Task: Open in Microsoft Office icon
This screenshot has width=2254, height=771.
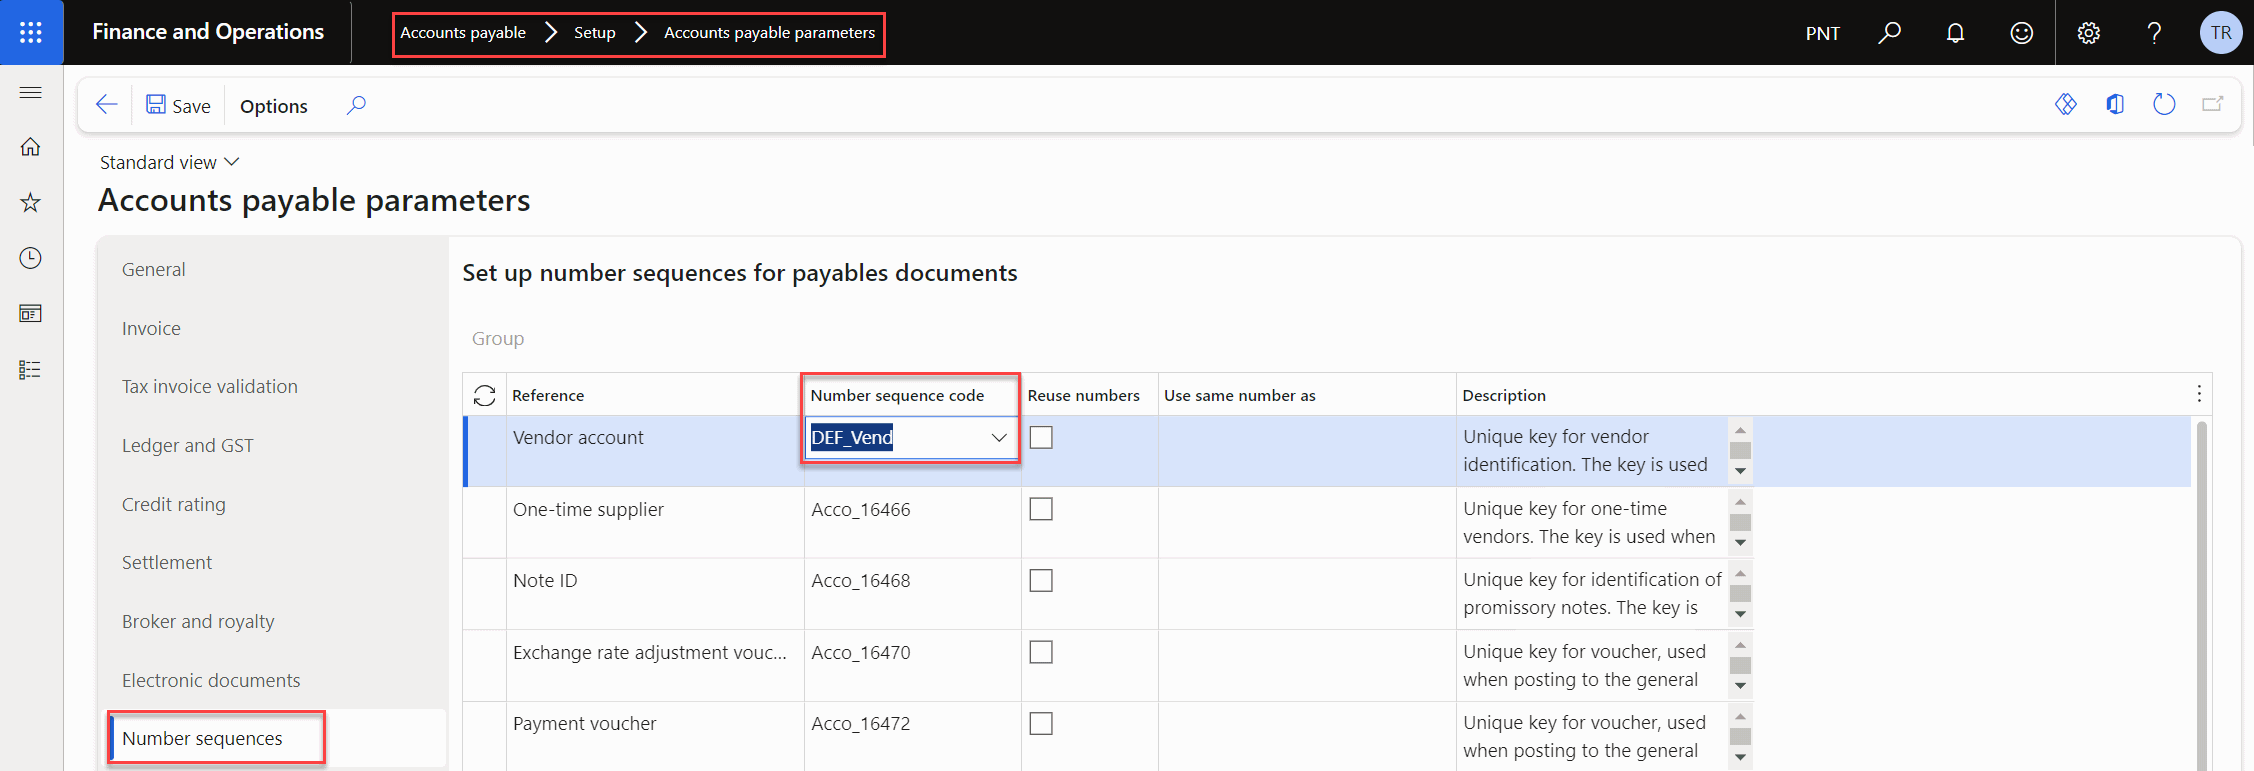Action: pyautogui.click(x=2114, y=104)
